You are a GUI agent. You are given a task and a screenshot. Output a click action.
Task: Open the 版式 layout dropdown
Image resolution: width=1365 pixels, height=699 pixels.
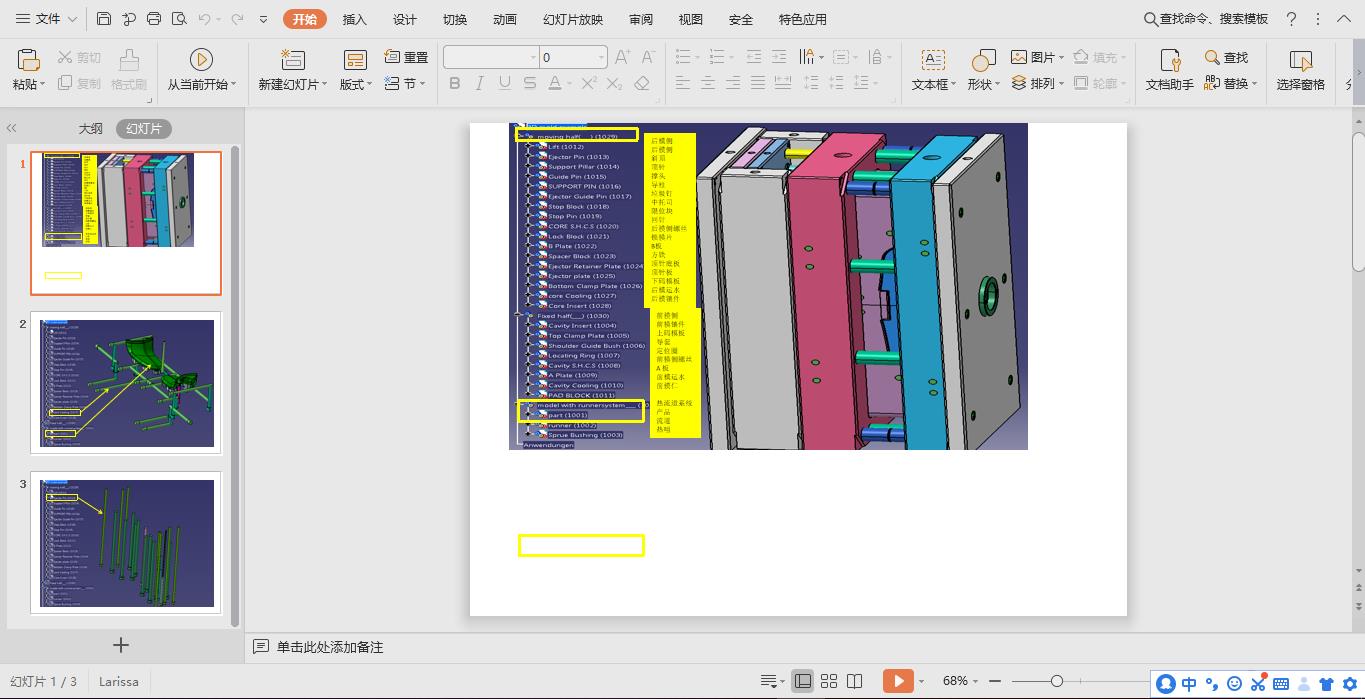coord(353,84)
